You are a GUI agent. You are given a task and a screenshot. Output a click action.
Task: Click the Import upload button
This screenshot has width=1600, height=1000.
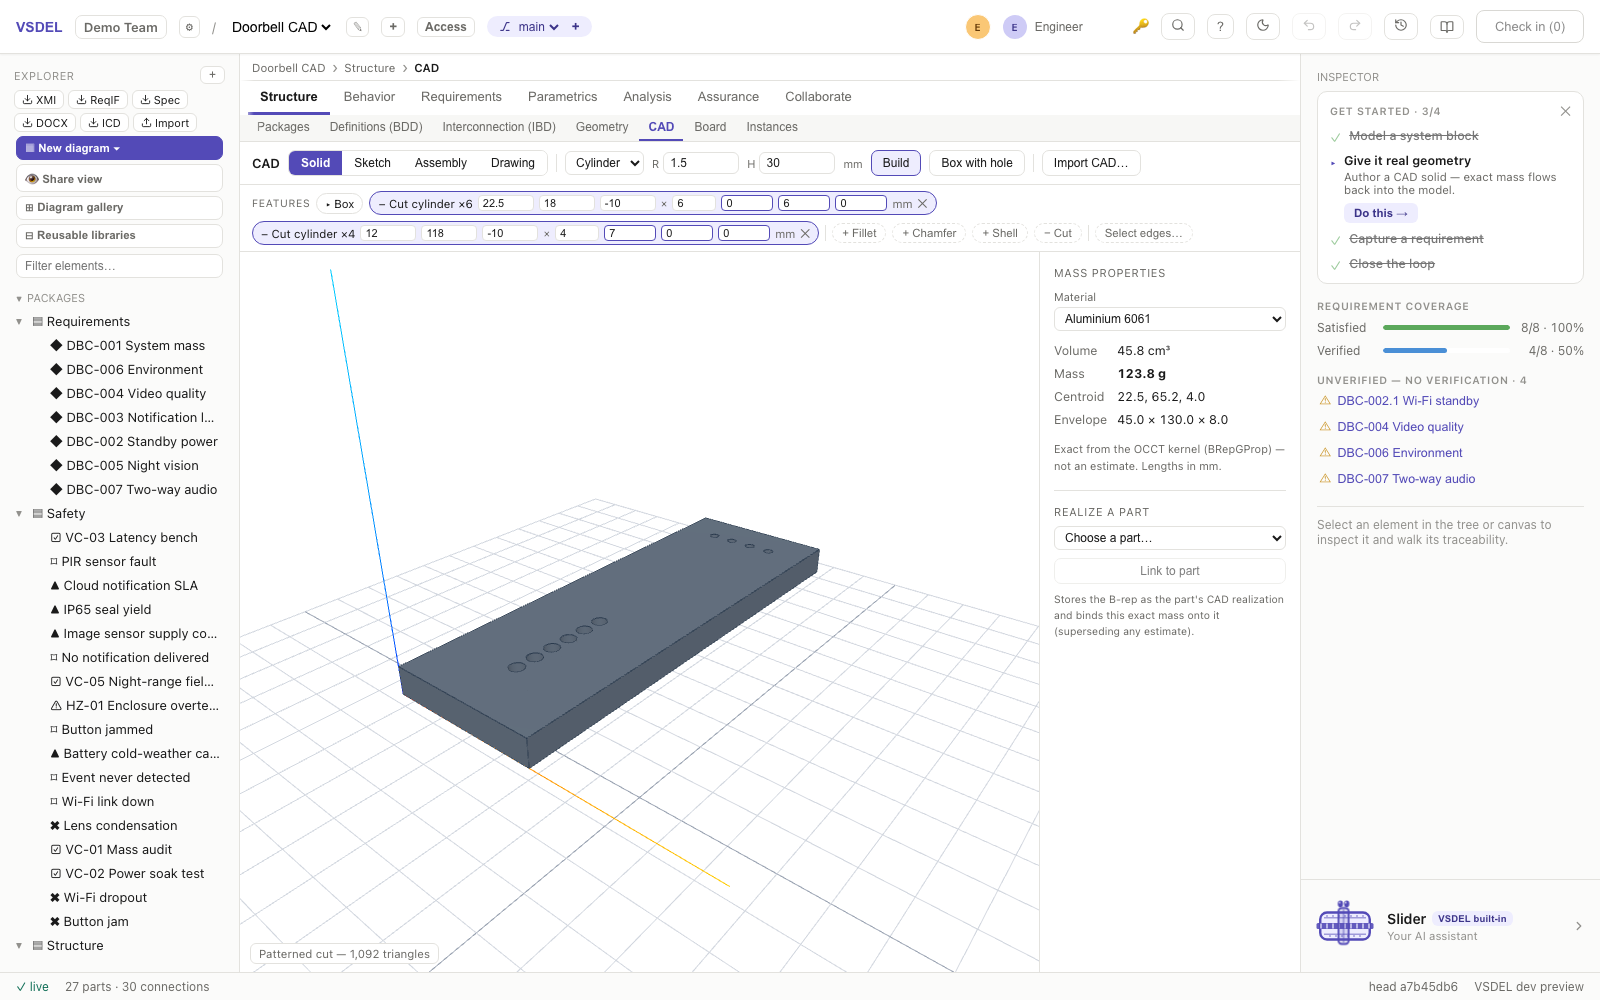tap(165, 123)
